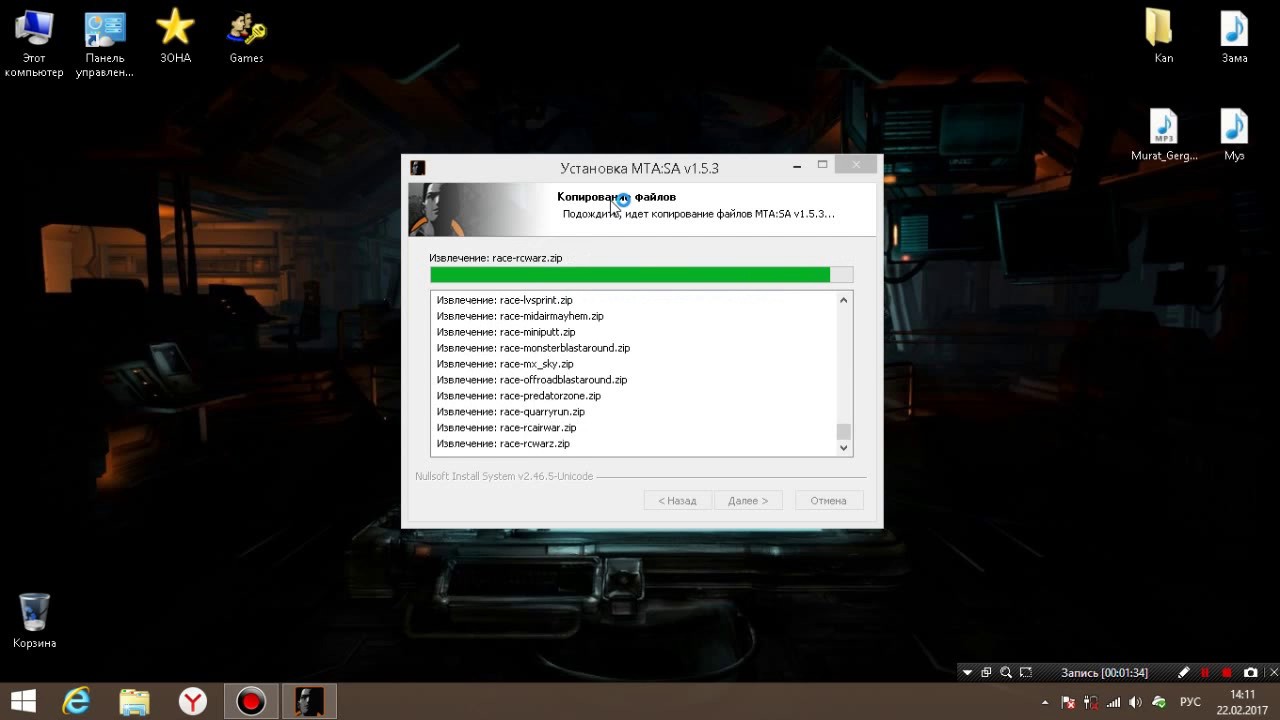Click the battery power tray icon
This screenshot has height=720, width=1280.
click(x=1091, y=702)
